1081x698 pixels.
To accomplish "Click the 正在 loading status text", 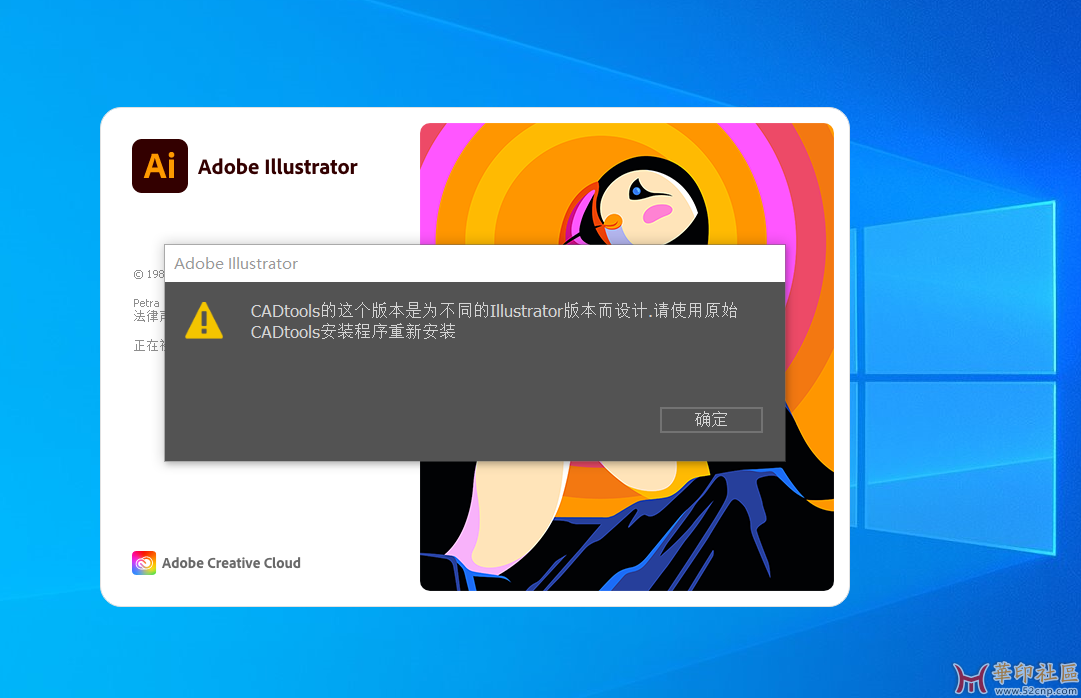I will [148, 346].
